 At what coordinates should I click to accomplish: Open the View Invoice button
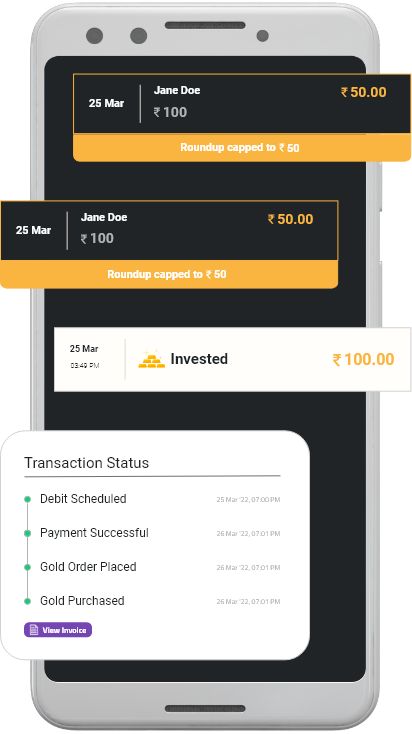coord(58,630)
